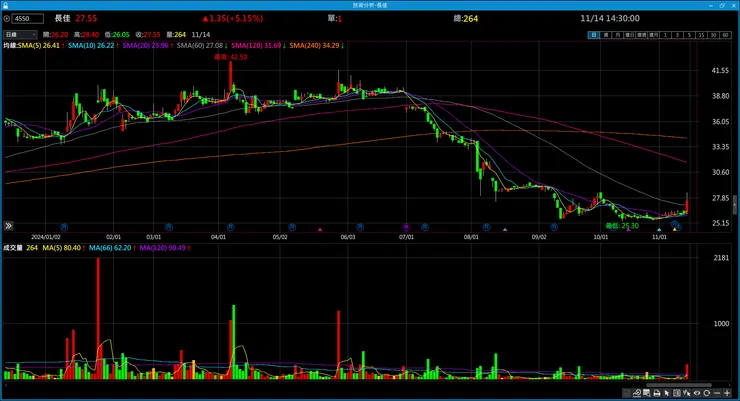Click the chart settings window icon
This screenshot has width=740, height=401.
pos(647,393)
